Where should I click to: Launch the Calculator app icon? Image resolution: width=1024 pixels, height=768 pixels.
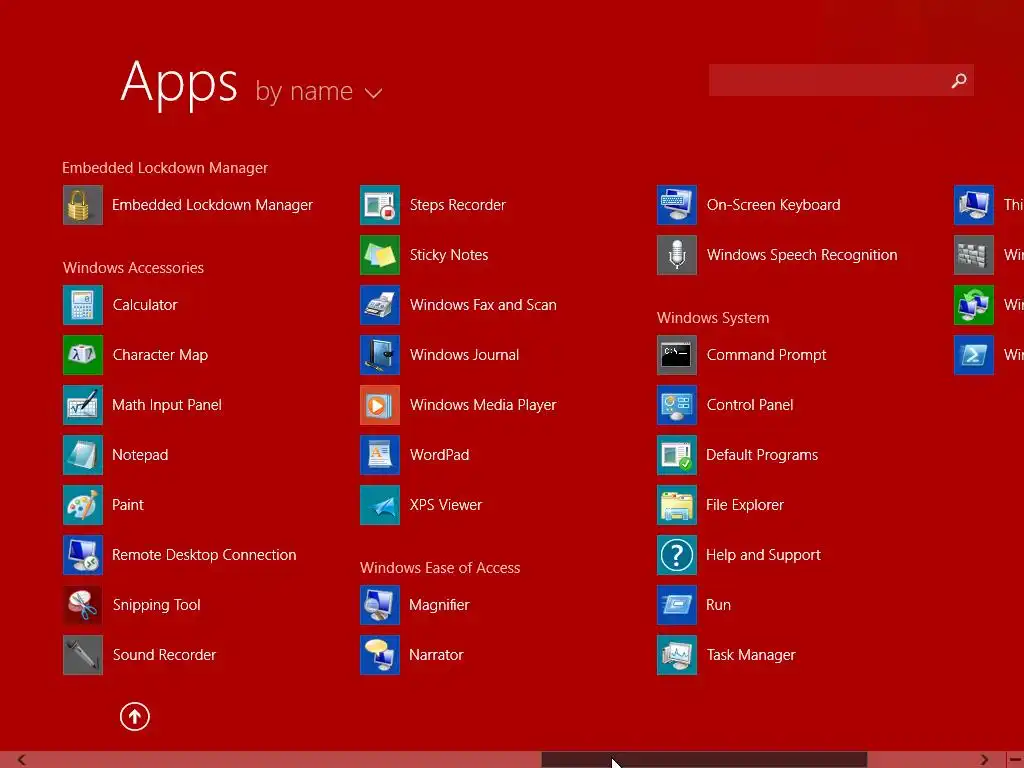coord(83,305)
